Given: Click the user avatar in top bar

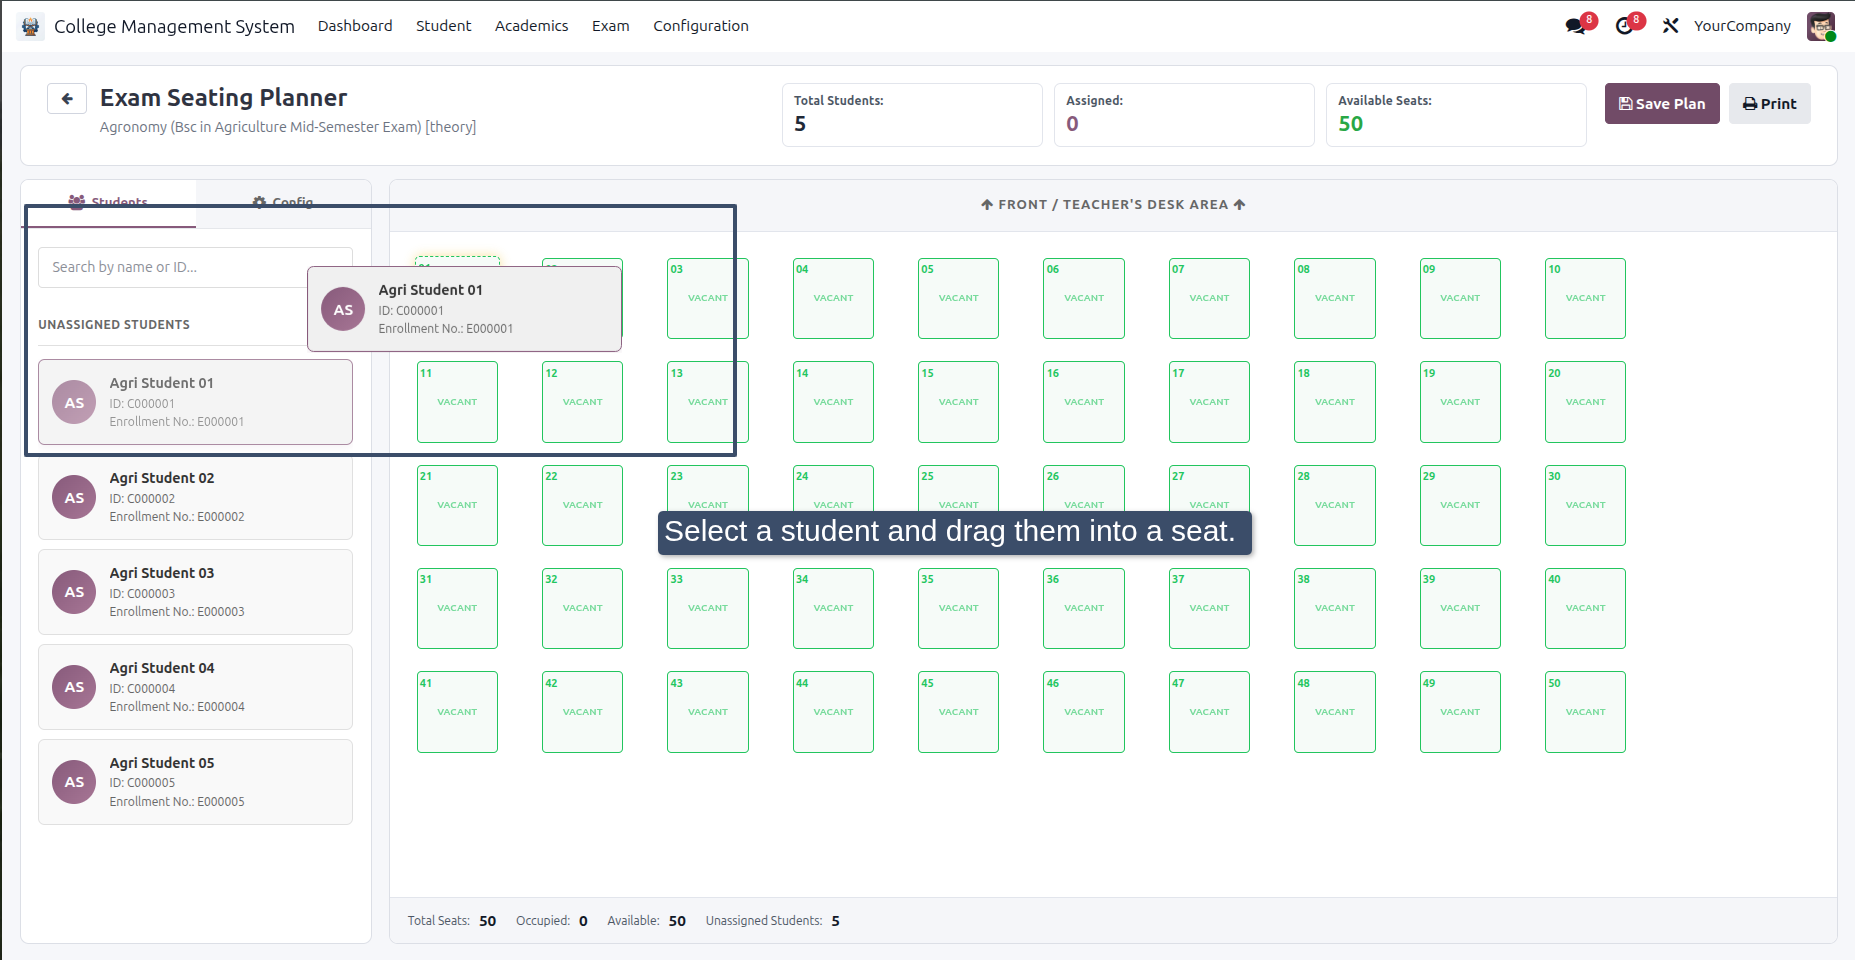Looking at the screenshot, I should click(1821, 26).
